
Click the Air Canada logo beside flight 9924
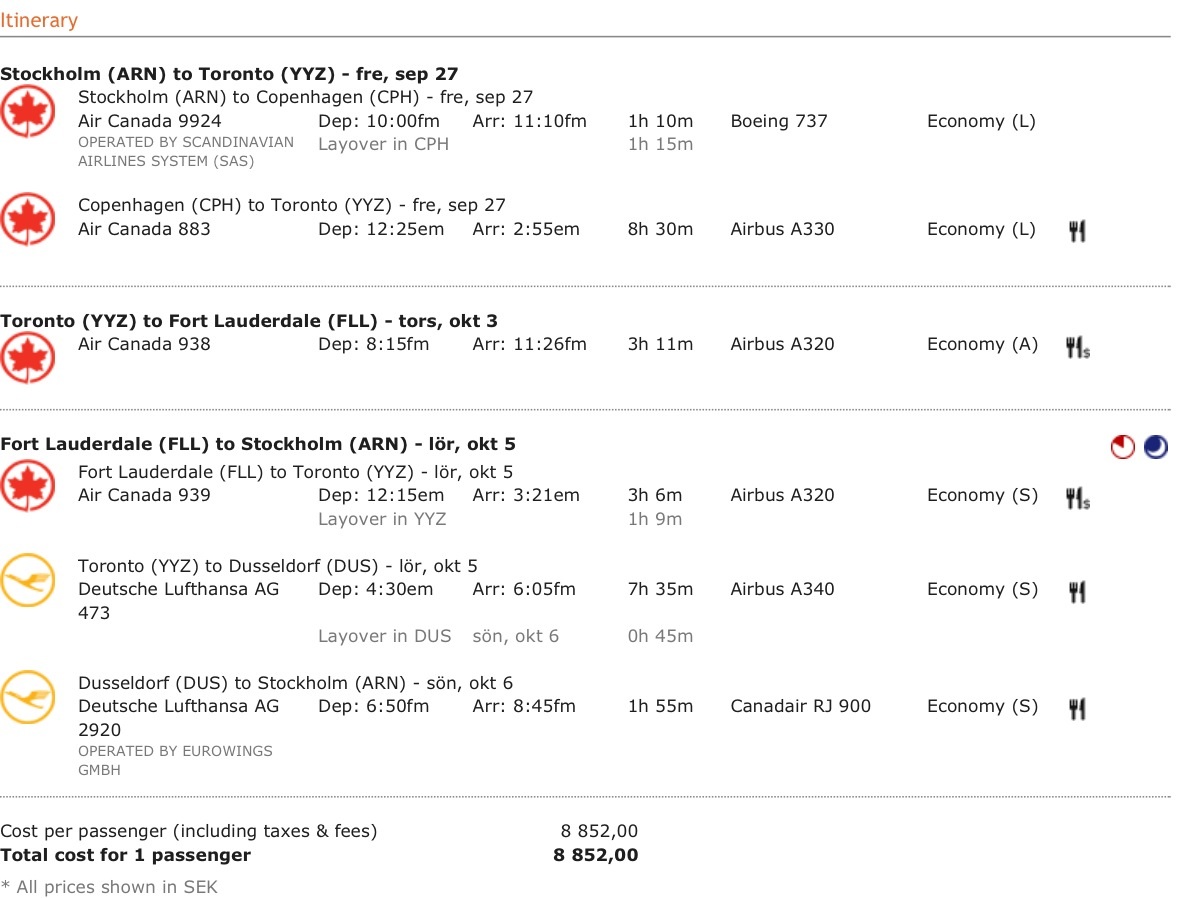28,112
